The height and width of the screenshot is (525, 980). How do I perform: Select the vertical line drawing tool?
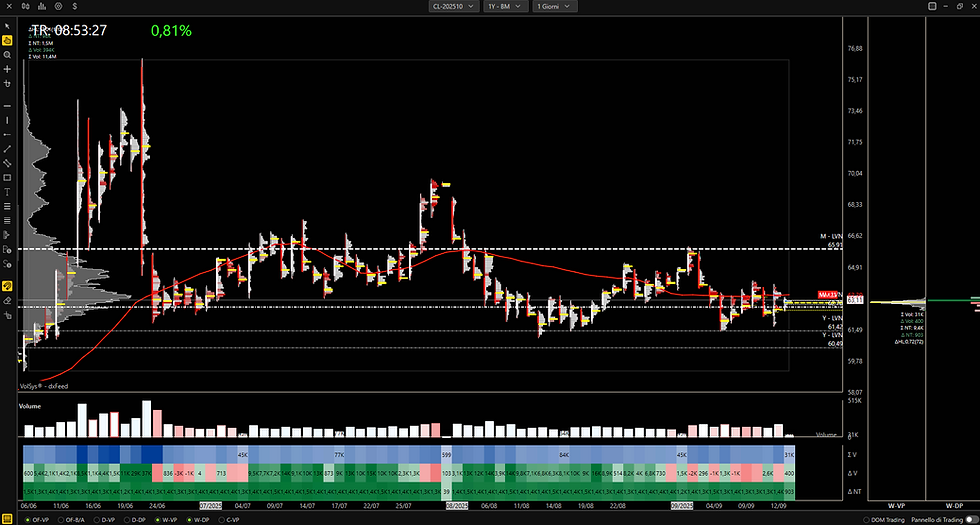pos(7,120)
